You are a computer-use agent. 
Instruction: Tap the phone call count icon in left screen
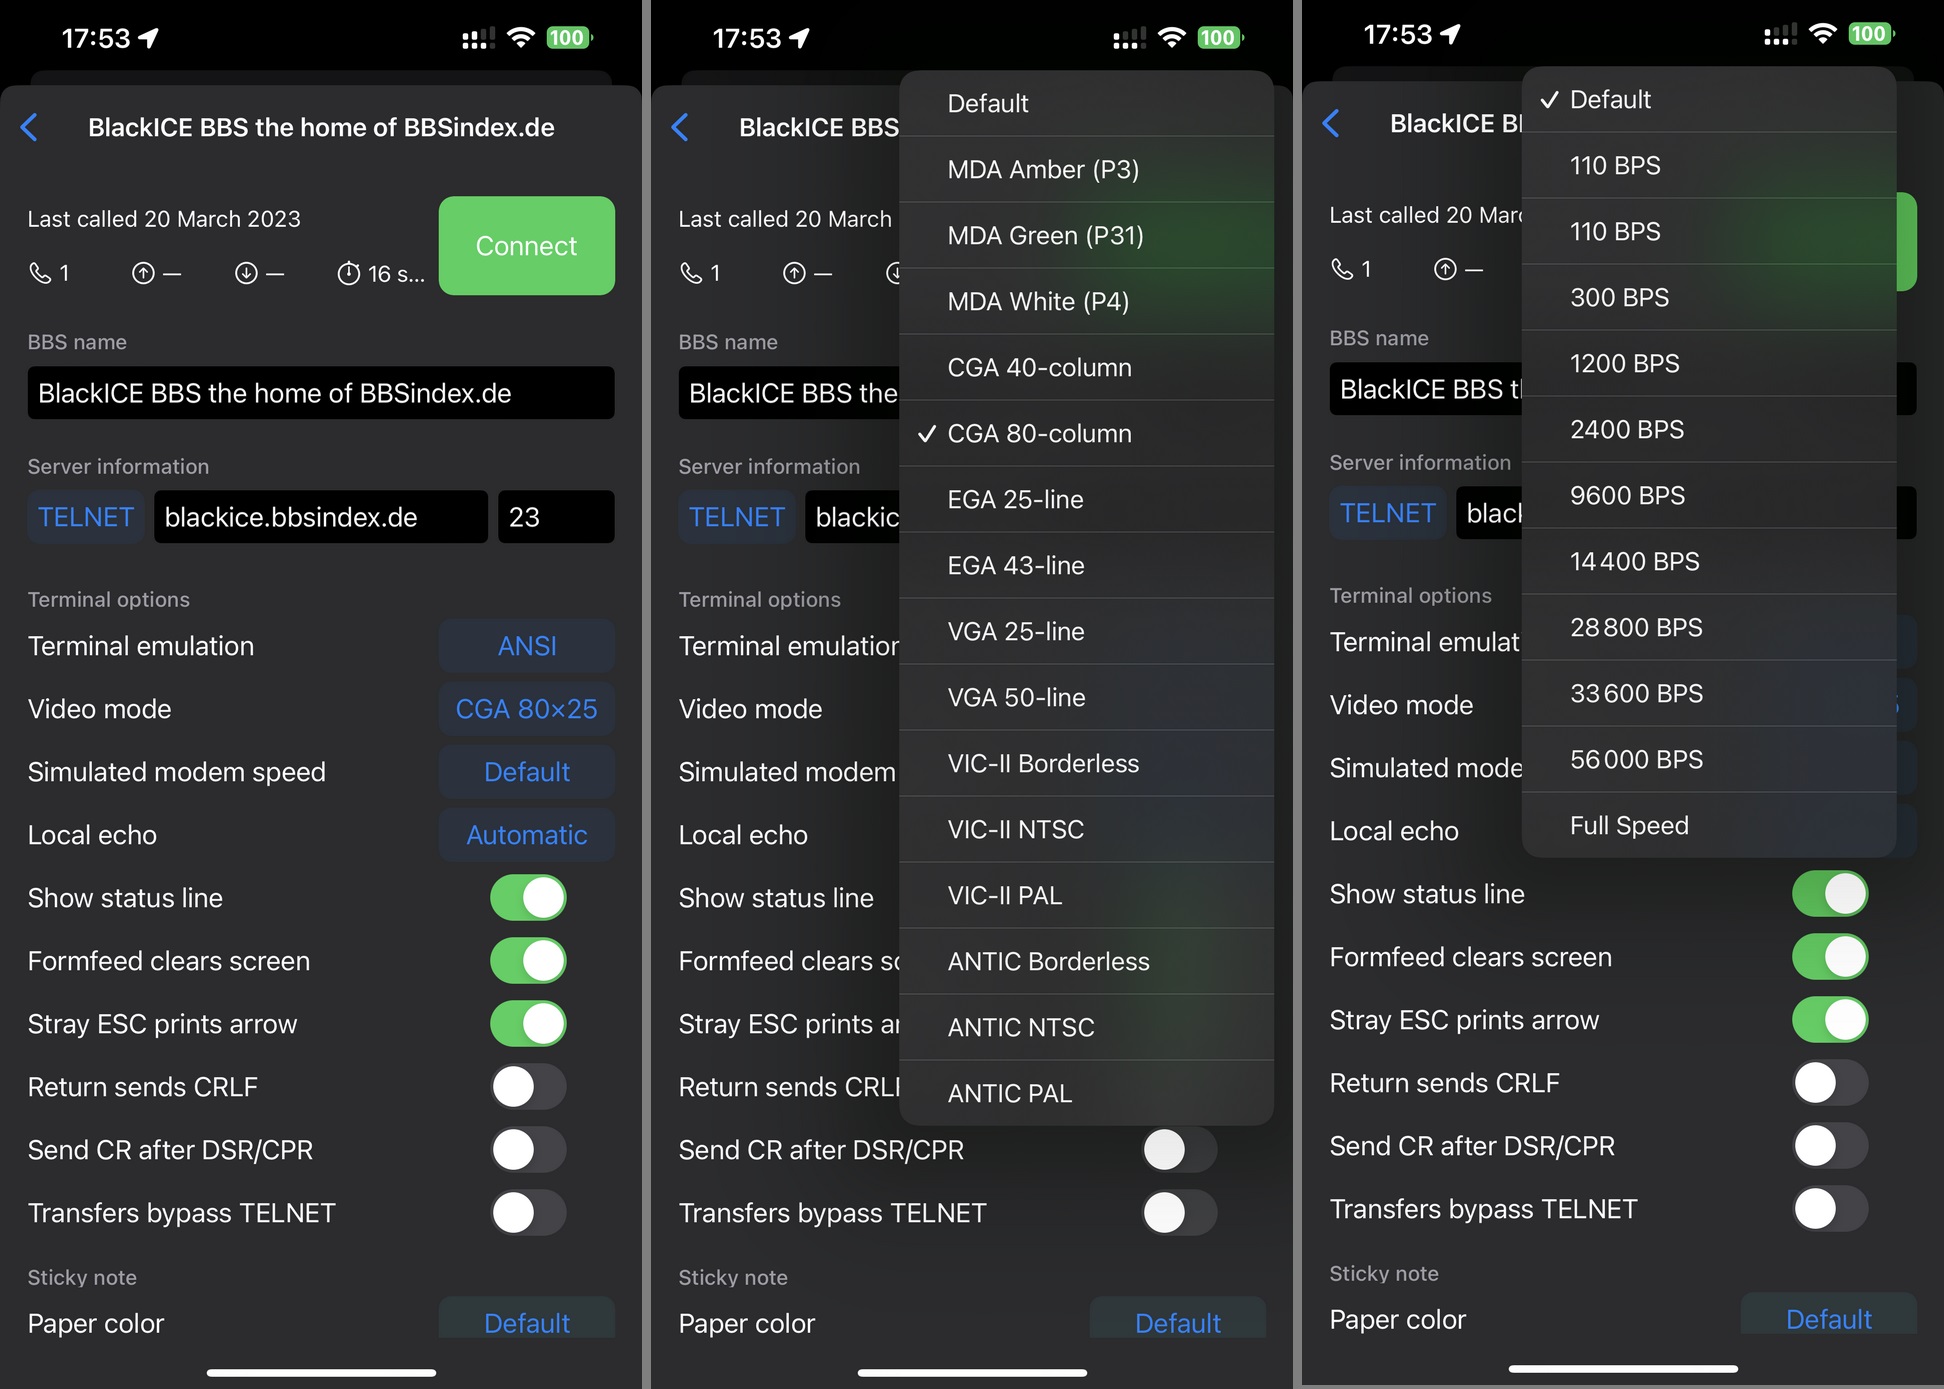coord(40,273)
